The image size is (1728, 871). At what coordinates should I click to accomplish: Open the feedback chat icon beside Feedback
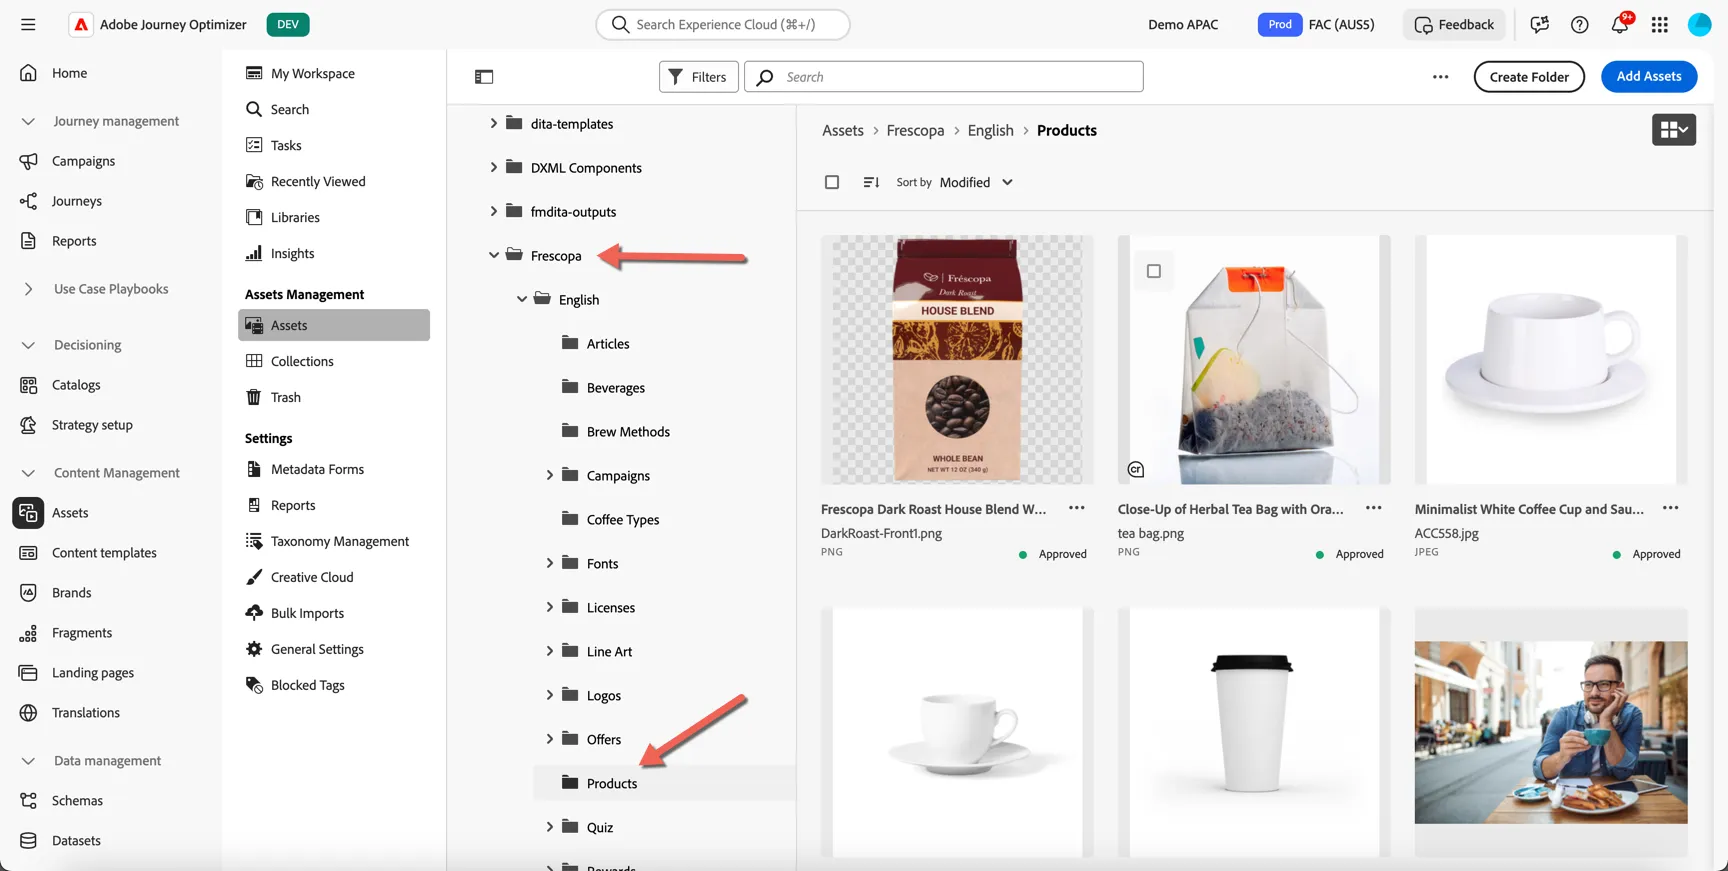[1540, 24]
